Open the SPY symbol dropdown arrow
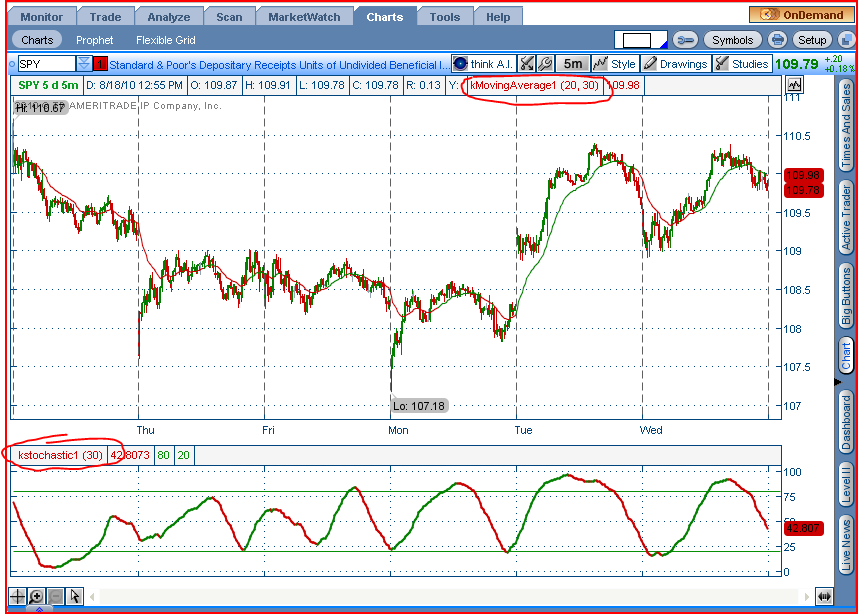This screenshot has width=858, height=614. click(x=84, y=64)
